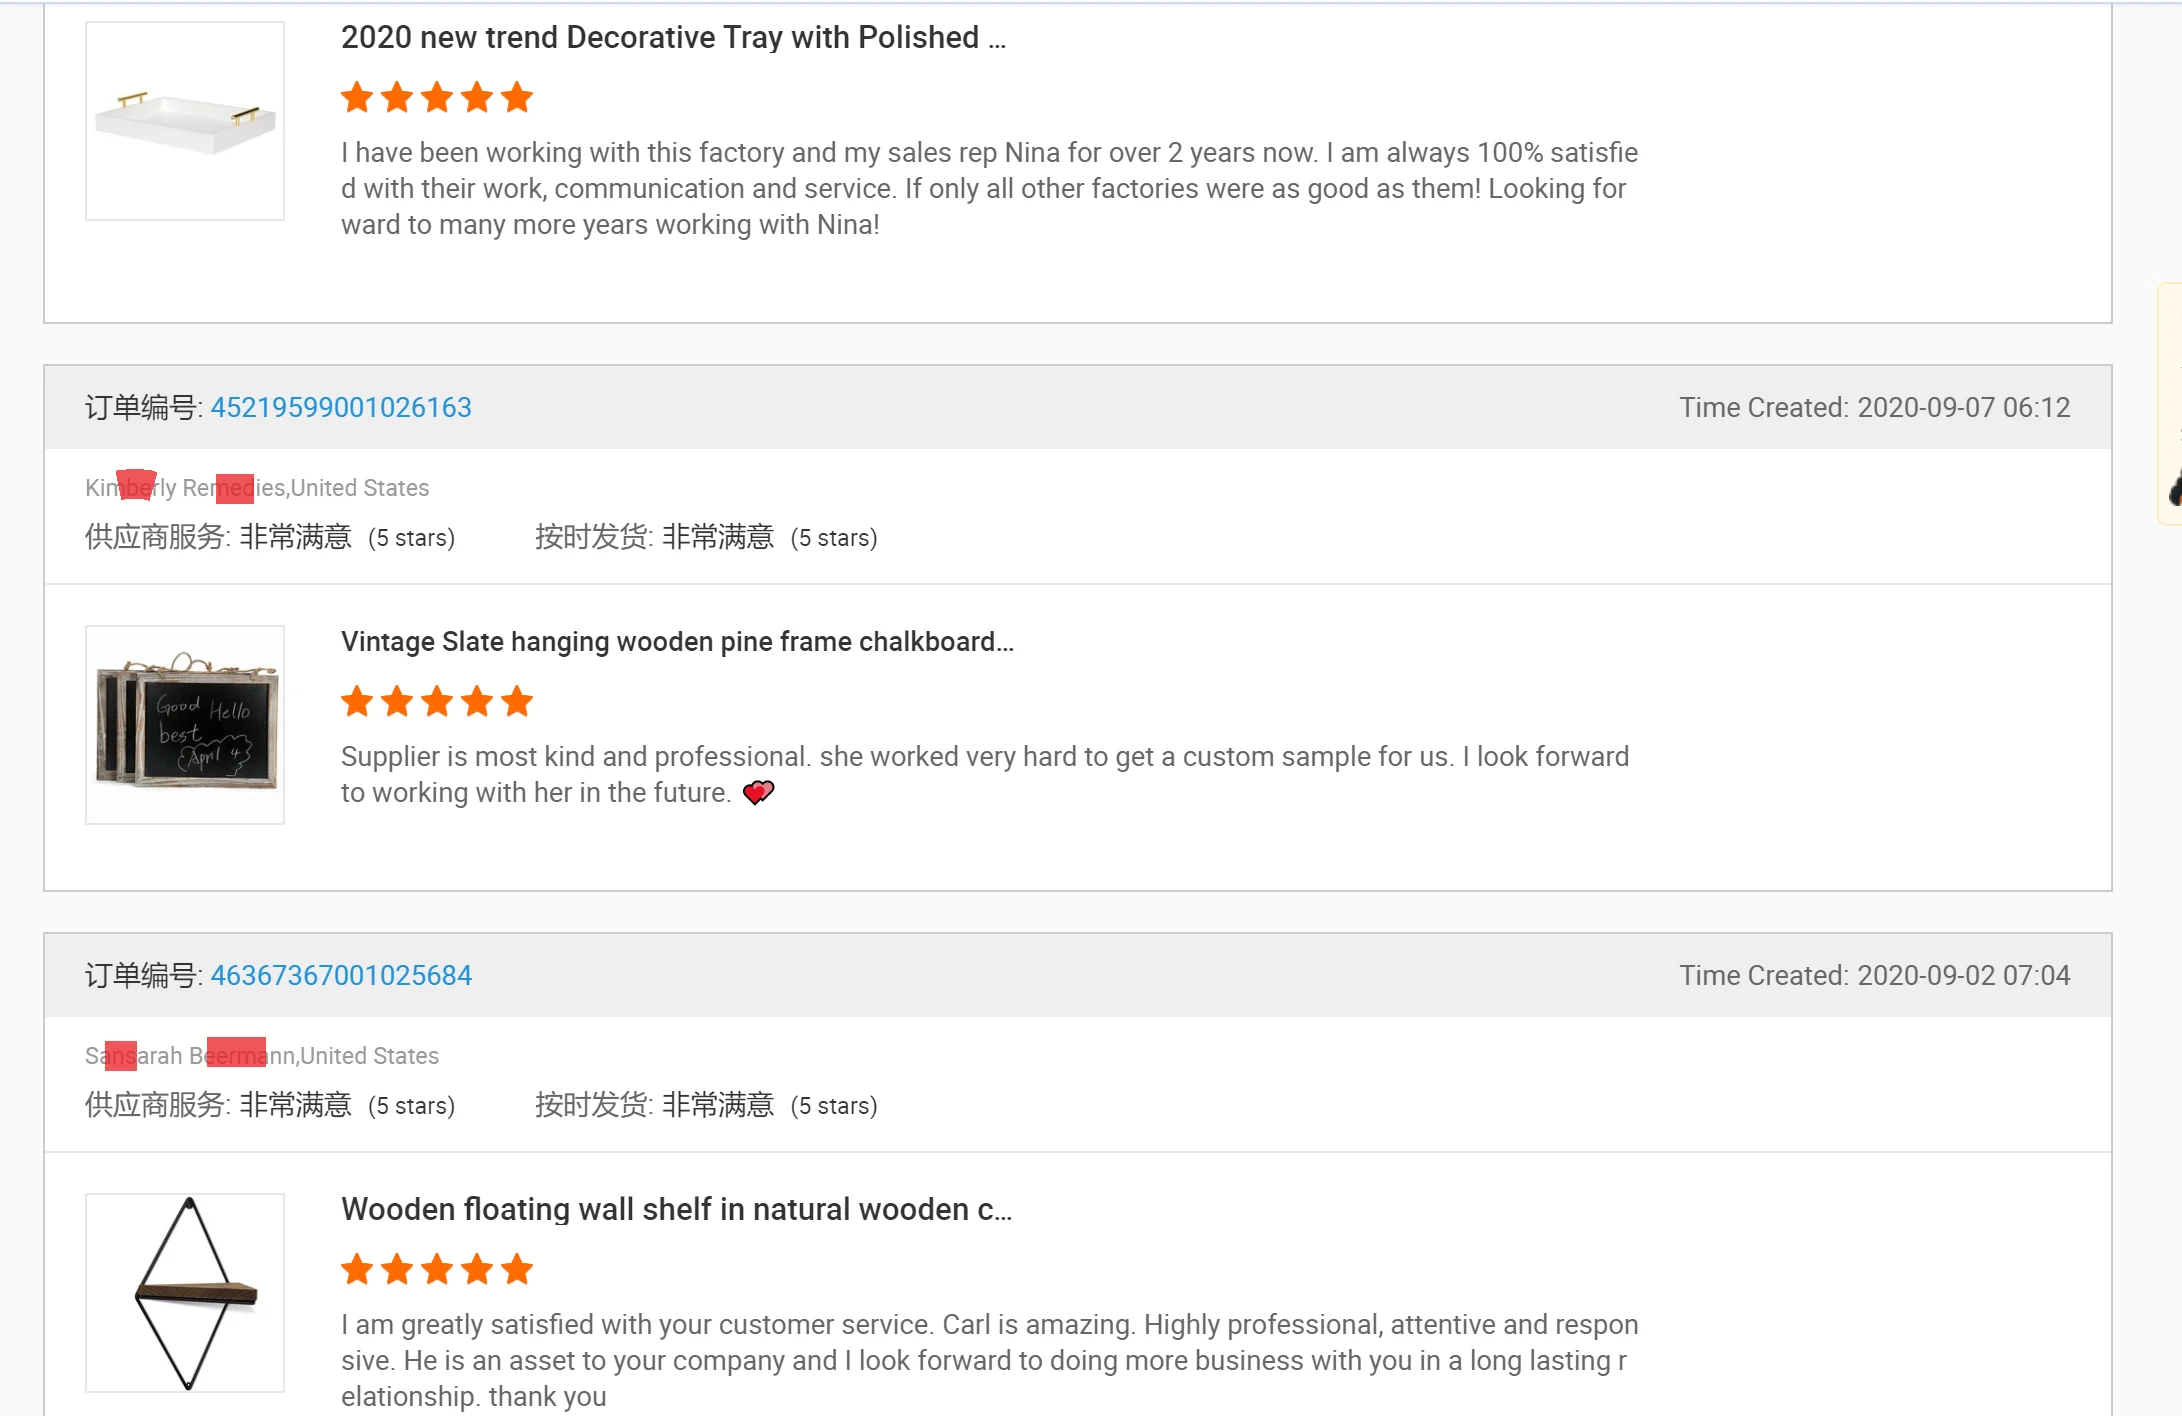Open order number 45219599001026163 link
Screen dimensions: 2182x1416
pyautogui.click(x=340, y=408)
